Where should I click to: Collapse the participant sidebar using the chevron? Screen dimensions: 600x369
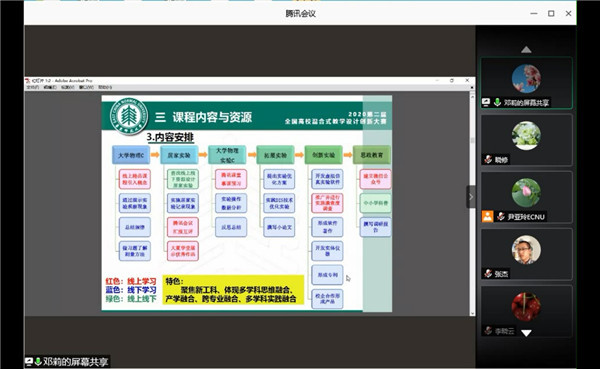point(471,197)
